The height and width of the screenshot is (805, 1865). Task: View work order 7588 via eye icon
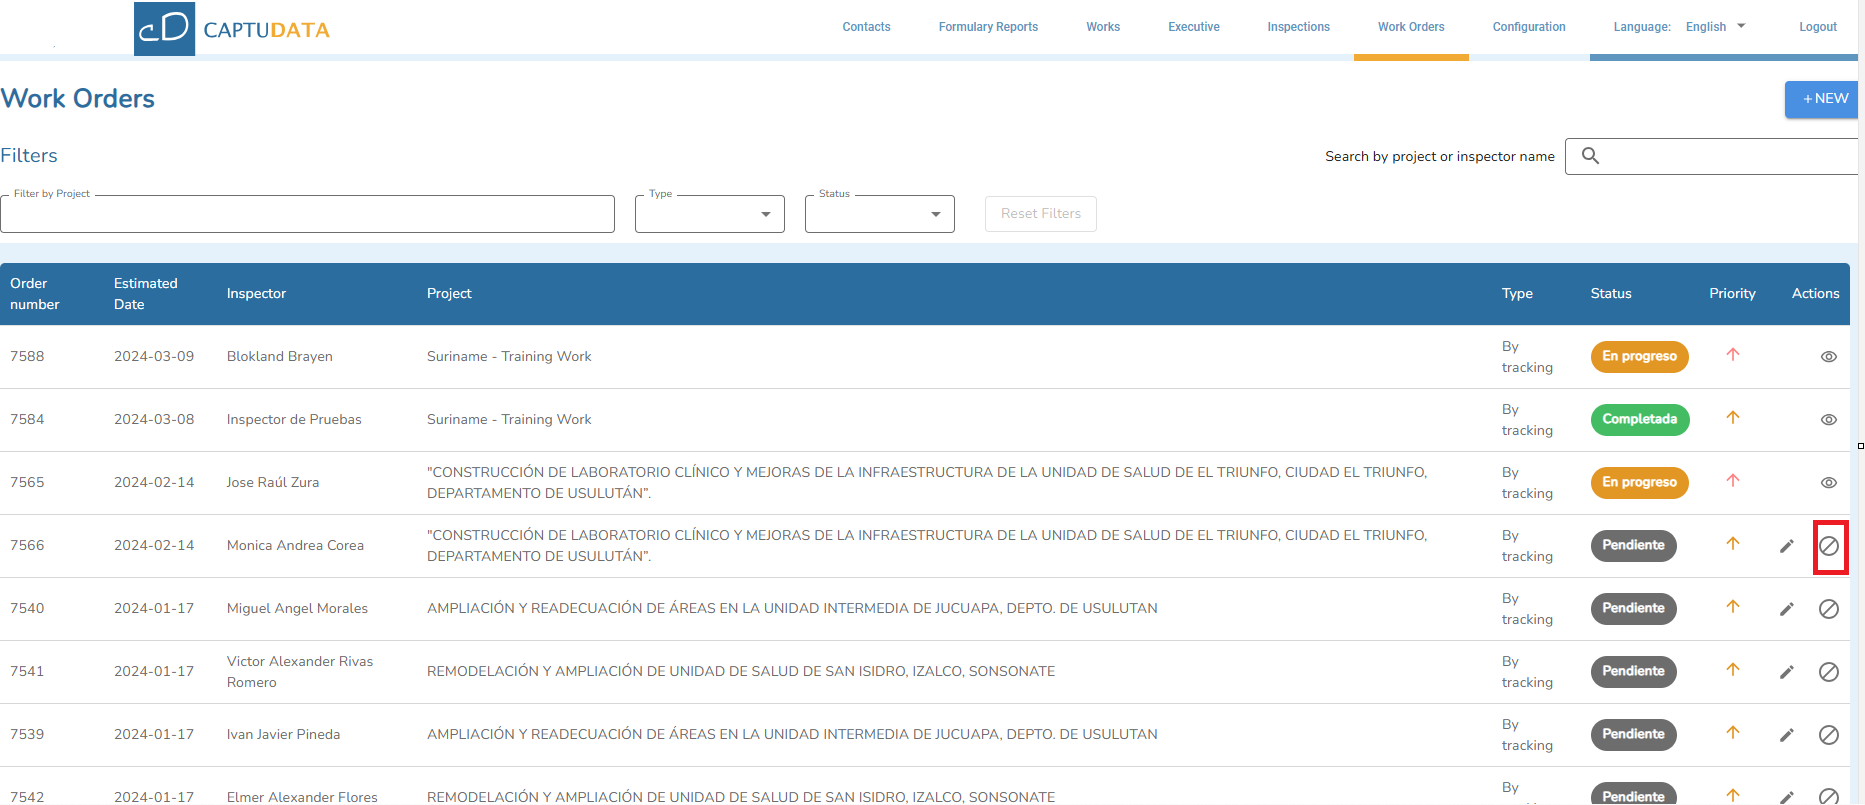(1829, 357)
